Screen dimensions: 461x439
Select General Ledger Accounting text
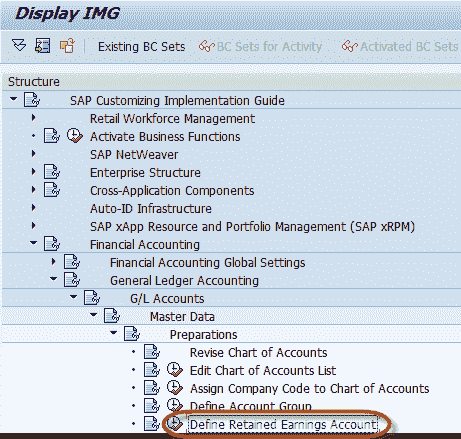(184, 280)
